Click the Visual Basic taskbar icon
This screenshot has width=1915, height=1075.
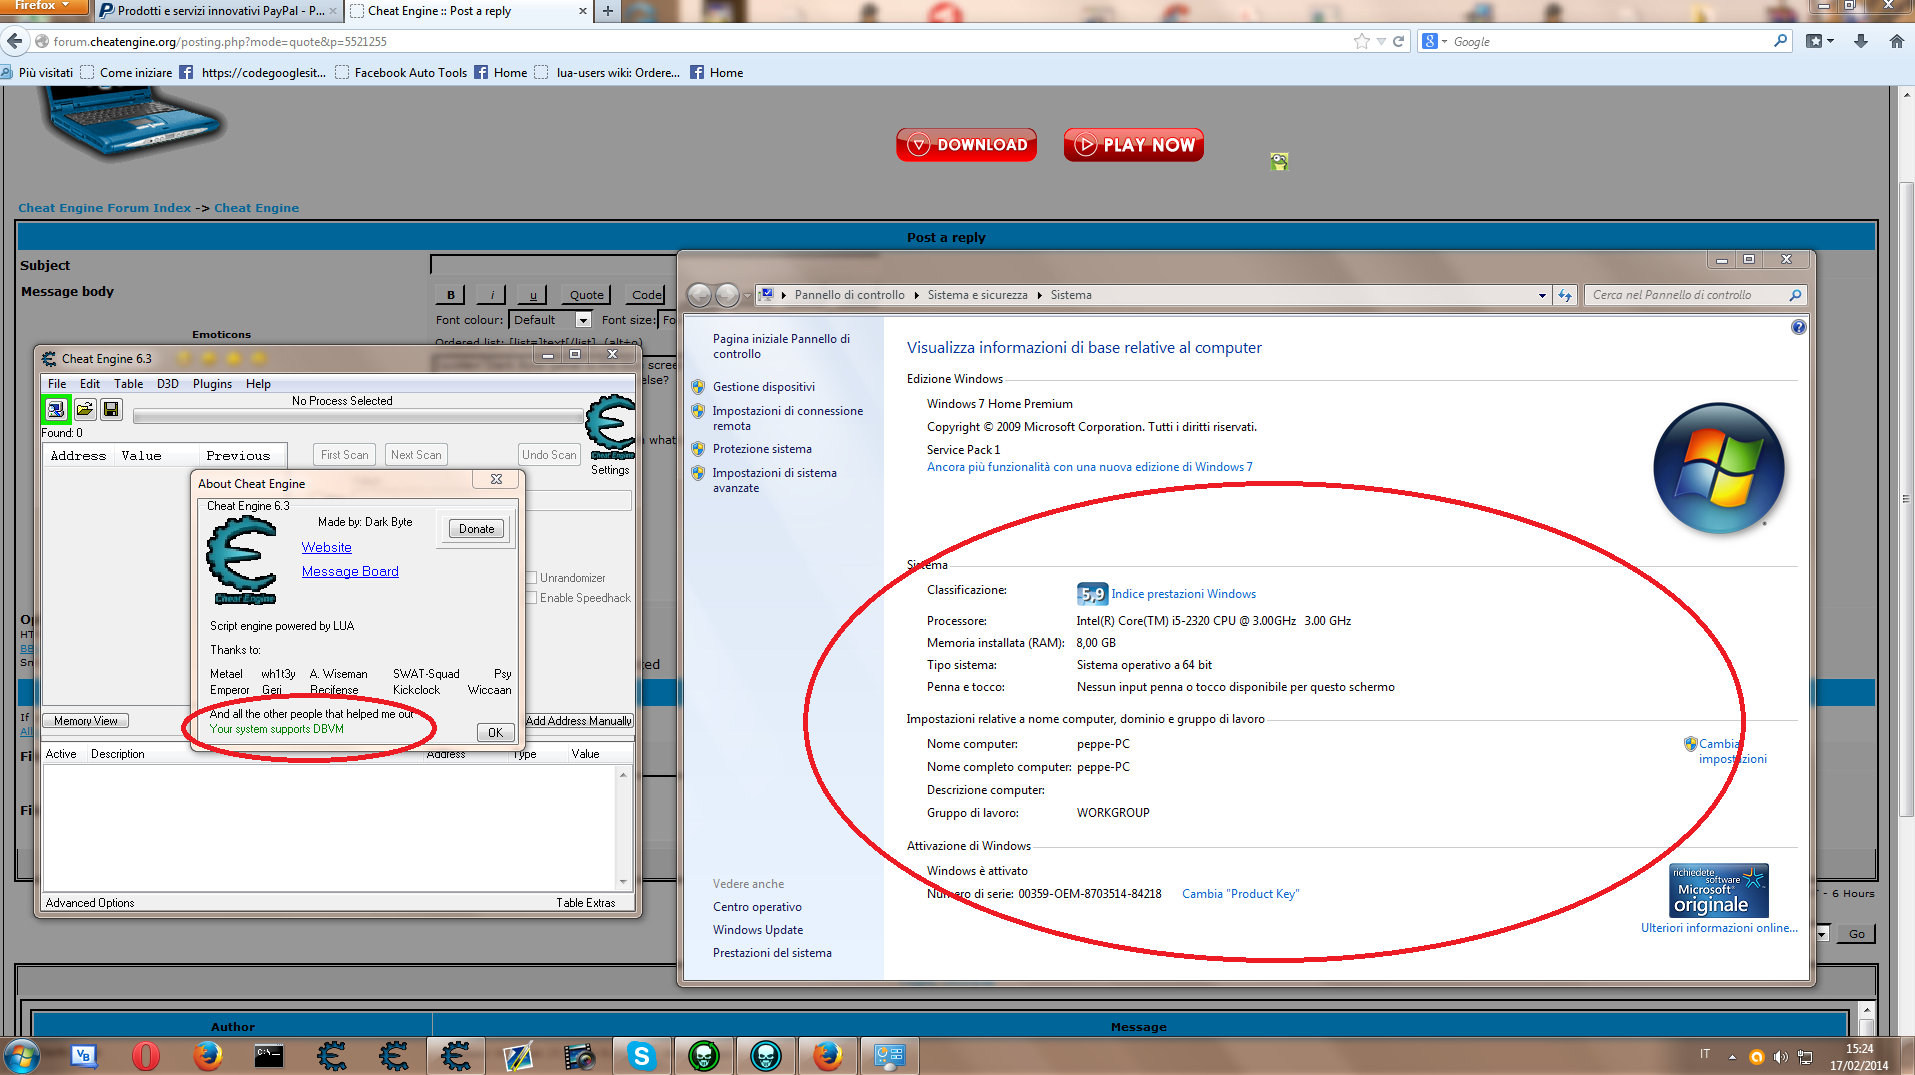(x=84, y=1055)
